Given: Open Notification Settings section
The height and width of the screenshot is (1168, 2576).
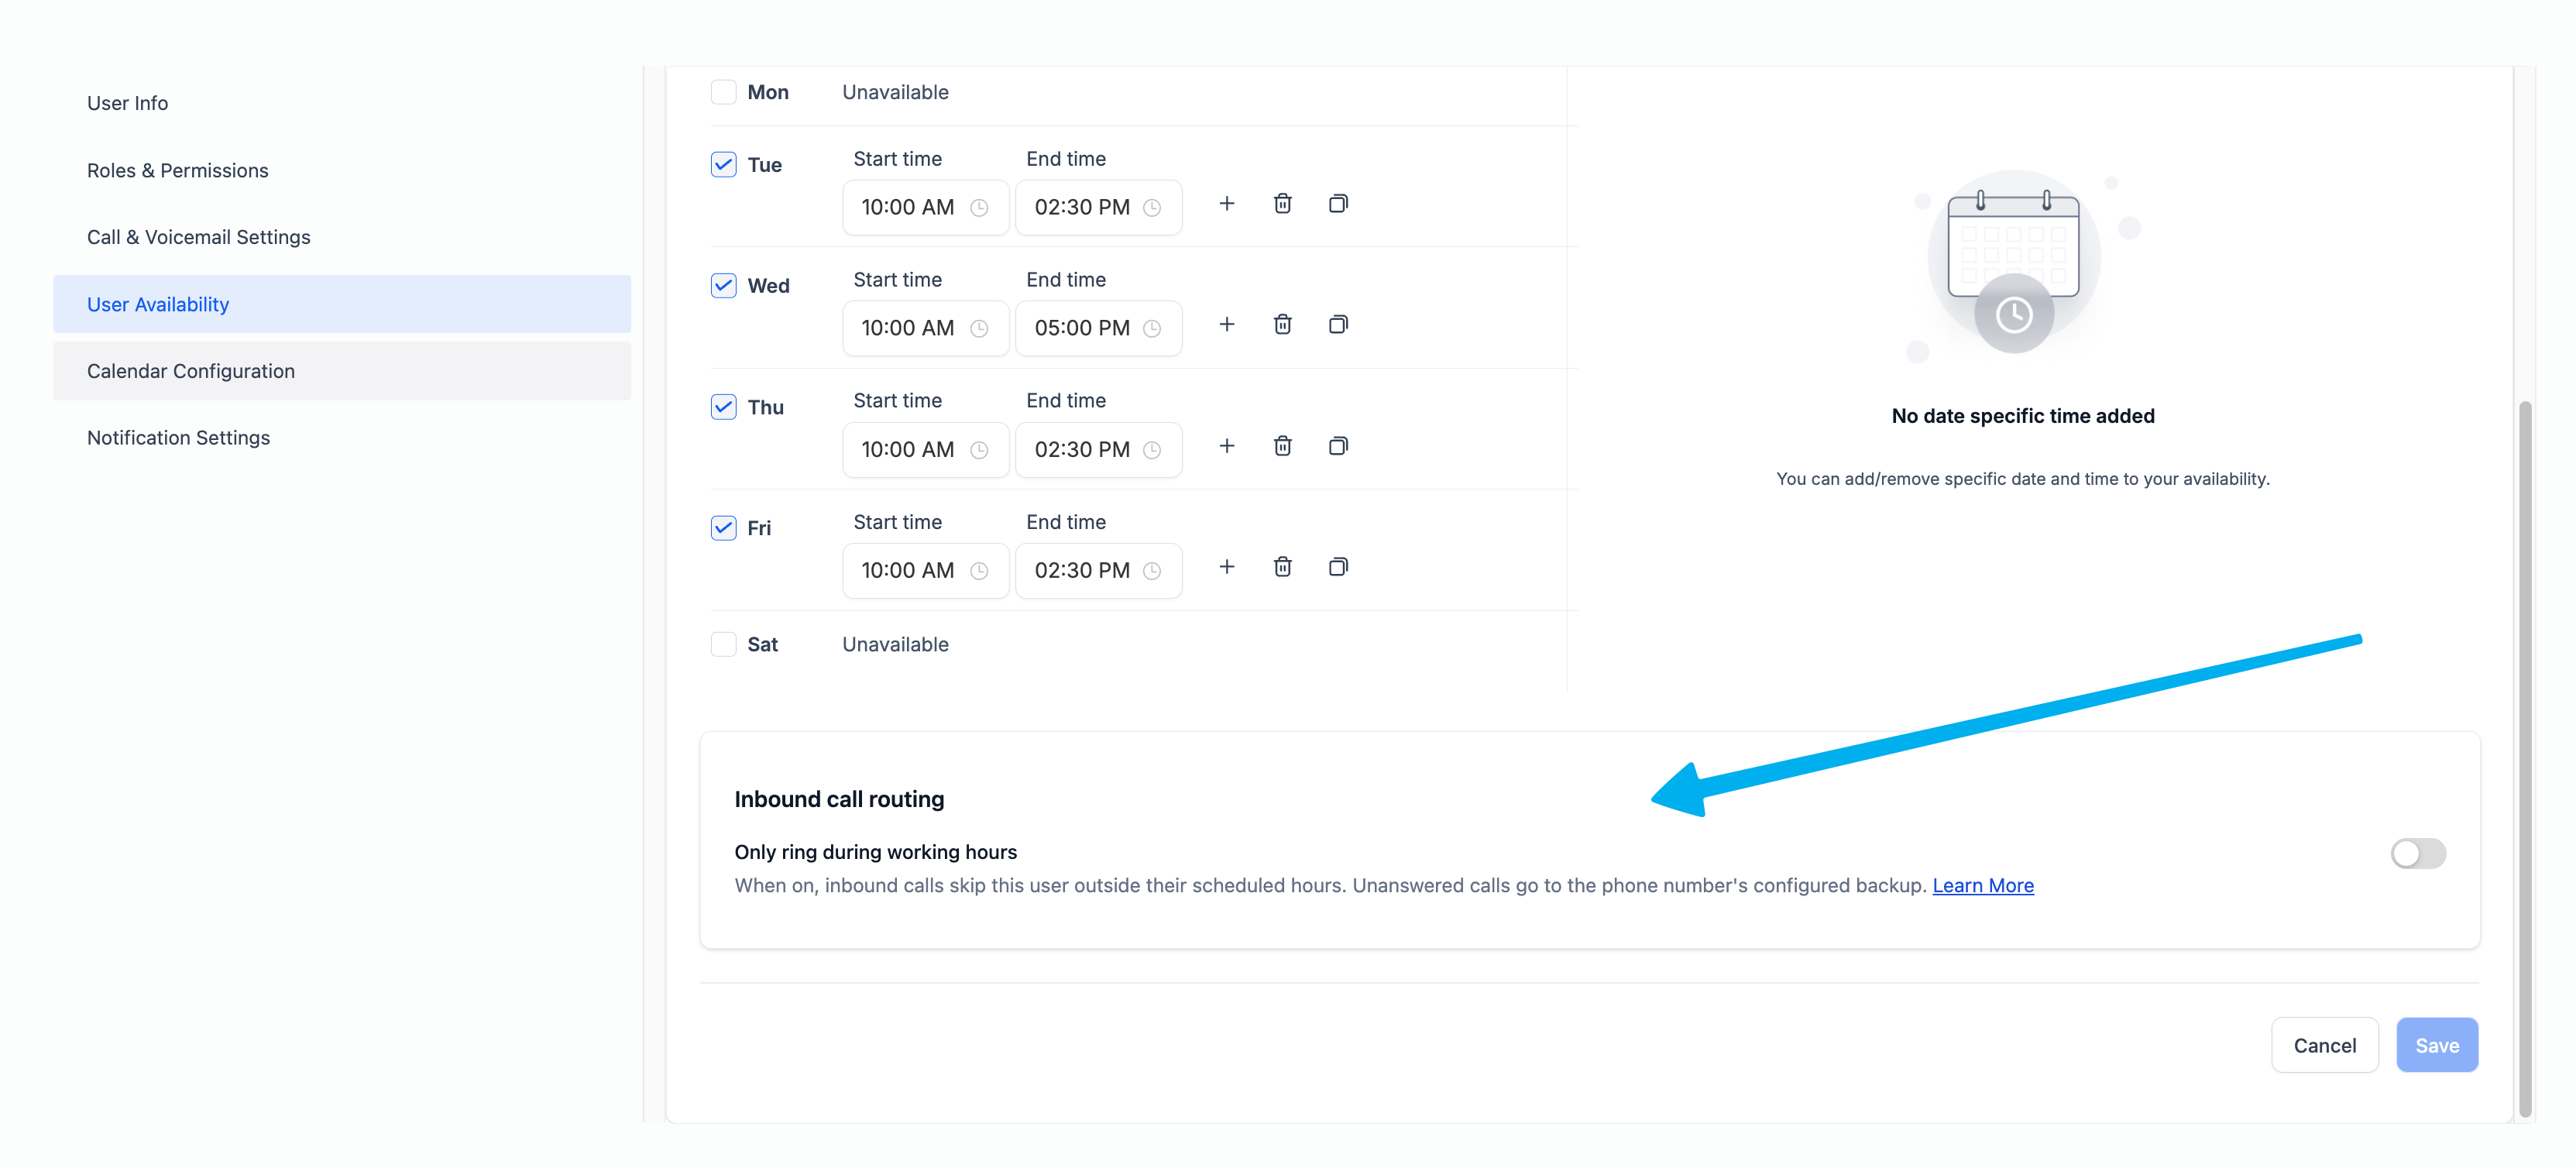Looking at the screenshot, I should click(x=342, y=438).
